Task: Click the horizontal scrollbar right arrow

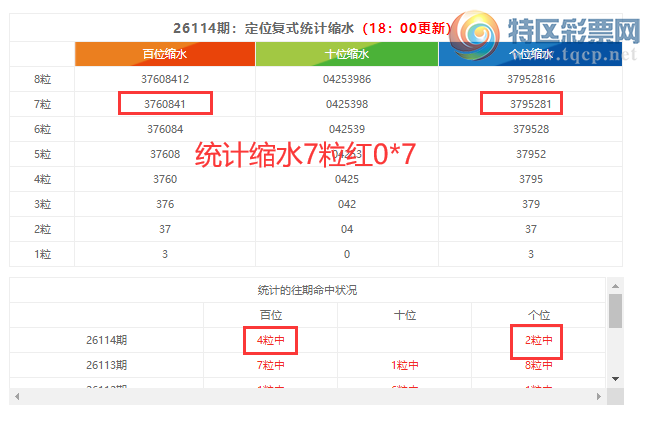Action: click(599, 396)
